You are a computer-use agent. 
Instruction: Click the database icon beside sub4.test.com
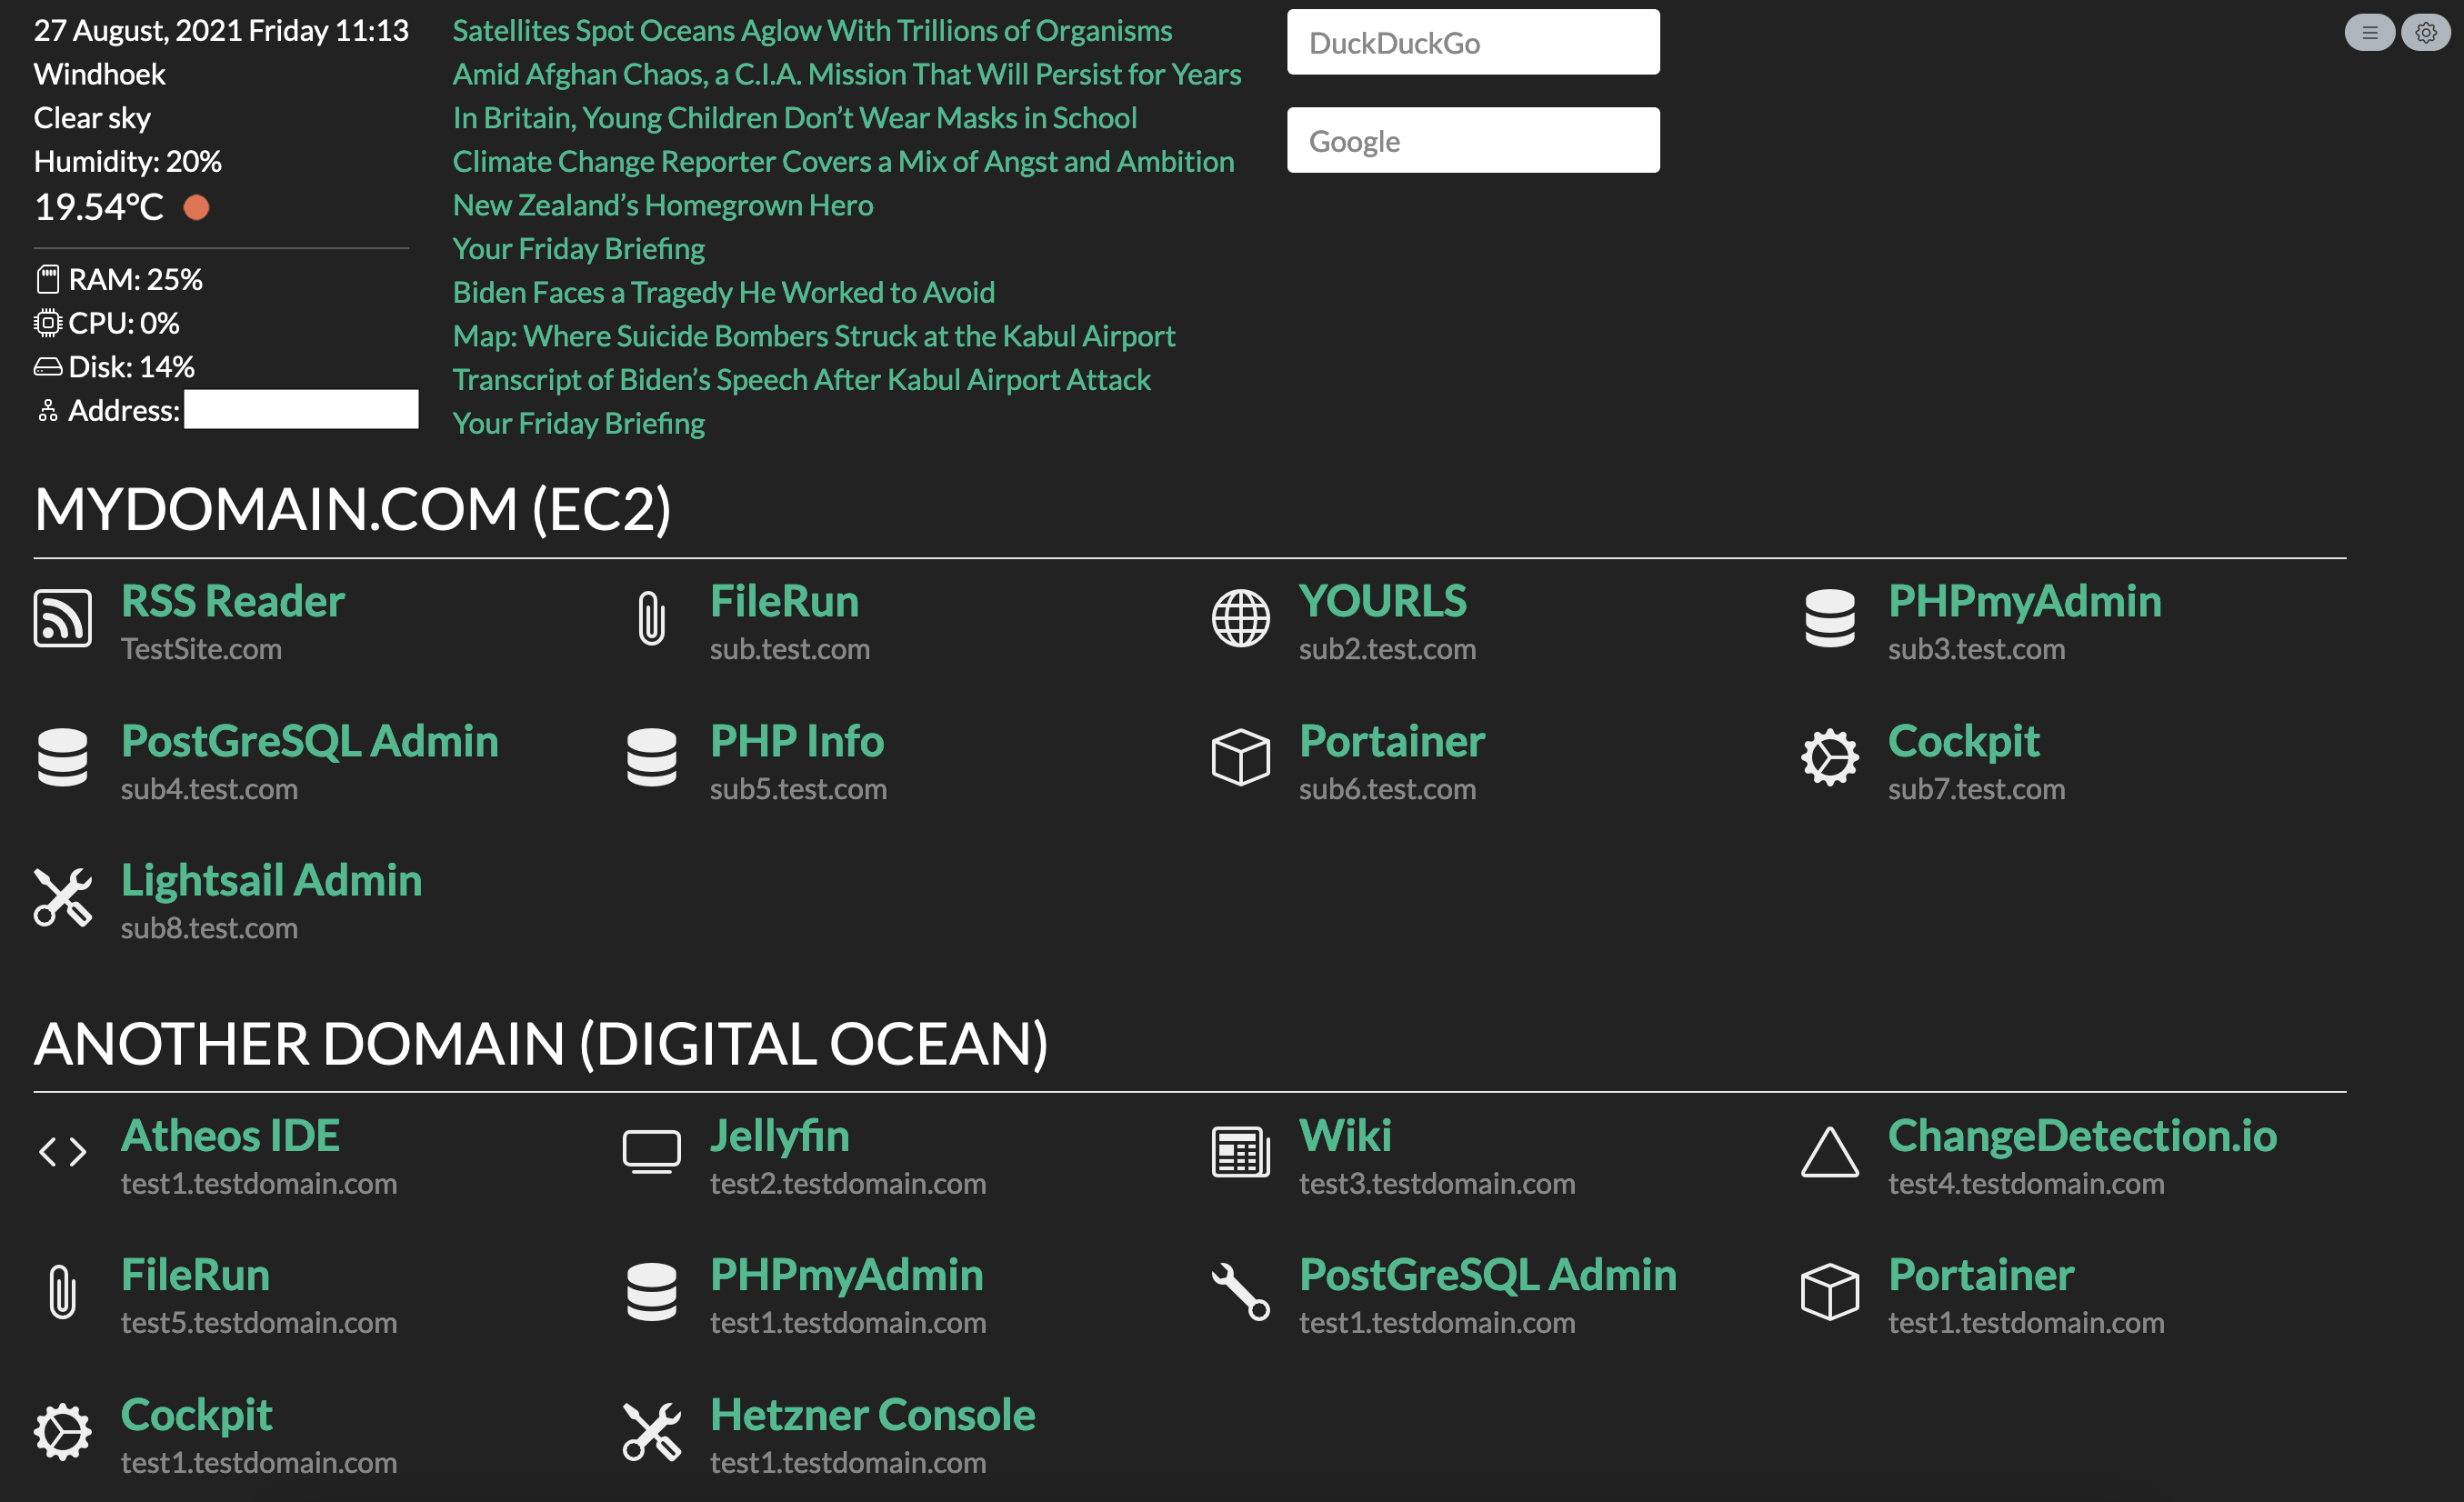click(63, 758)
